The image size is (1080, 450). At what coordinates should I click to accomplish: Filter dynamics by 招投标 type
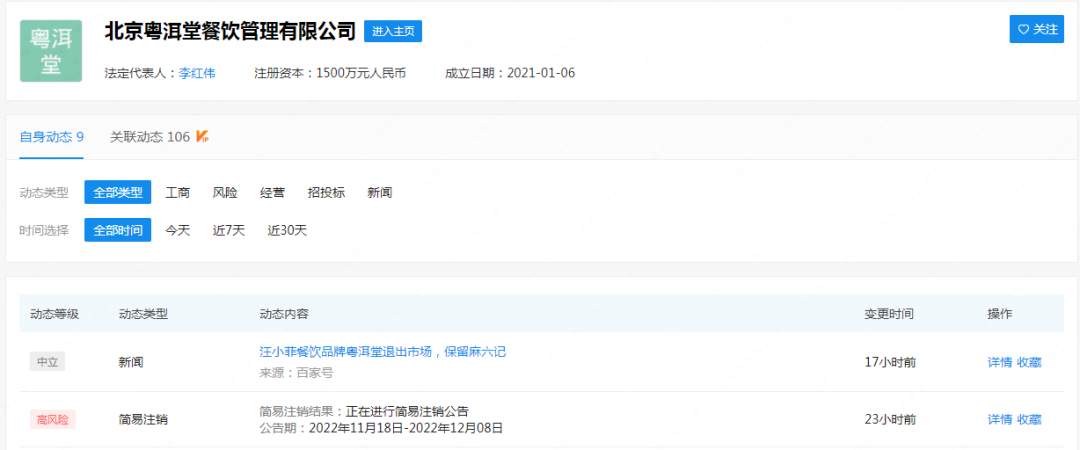(326, 192)
